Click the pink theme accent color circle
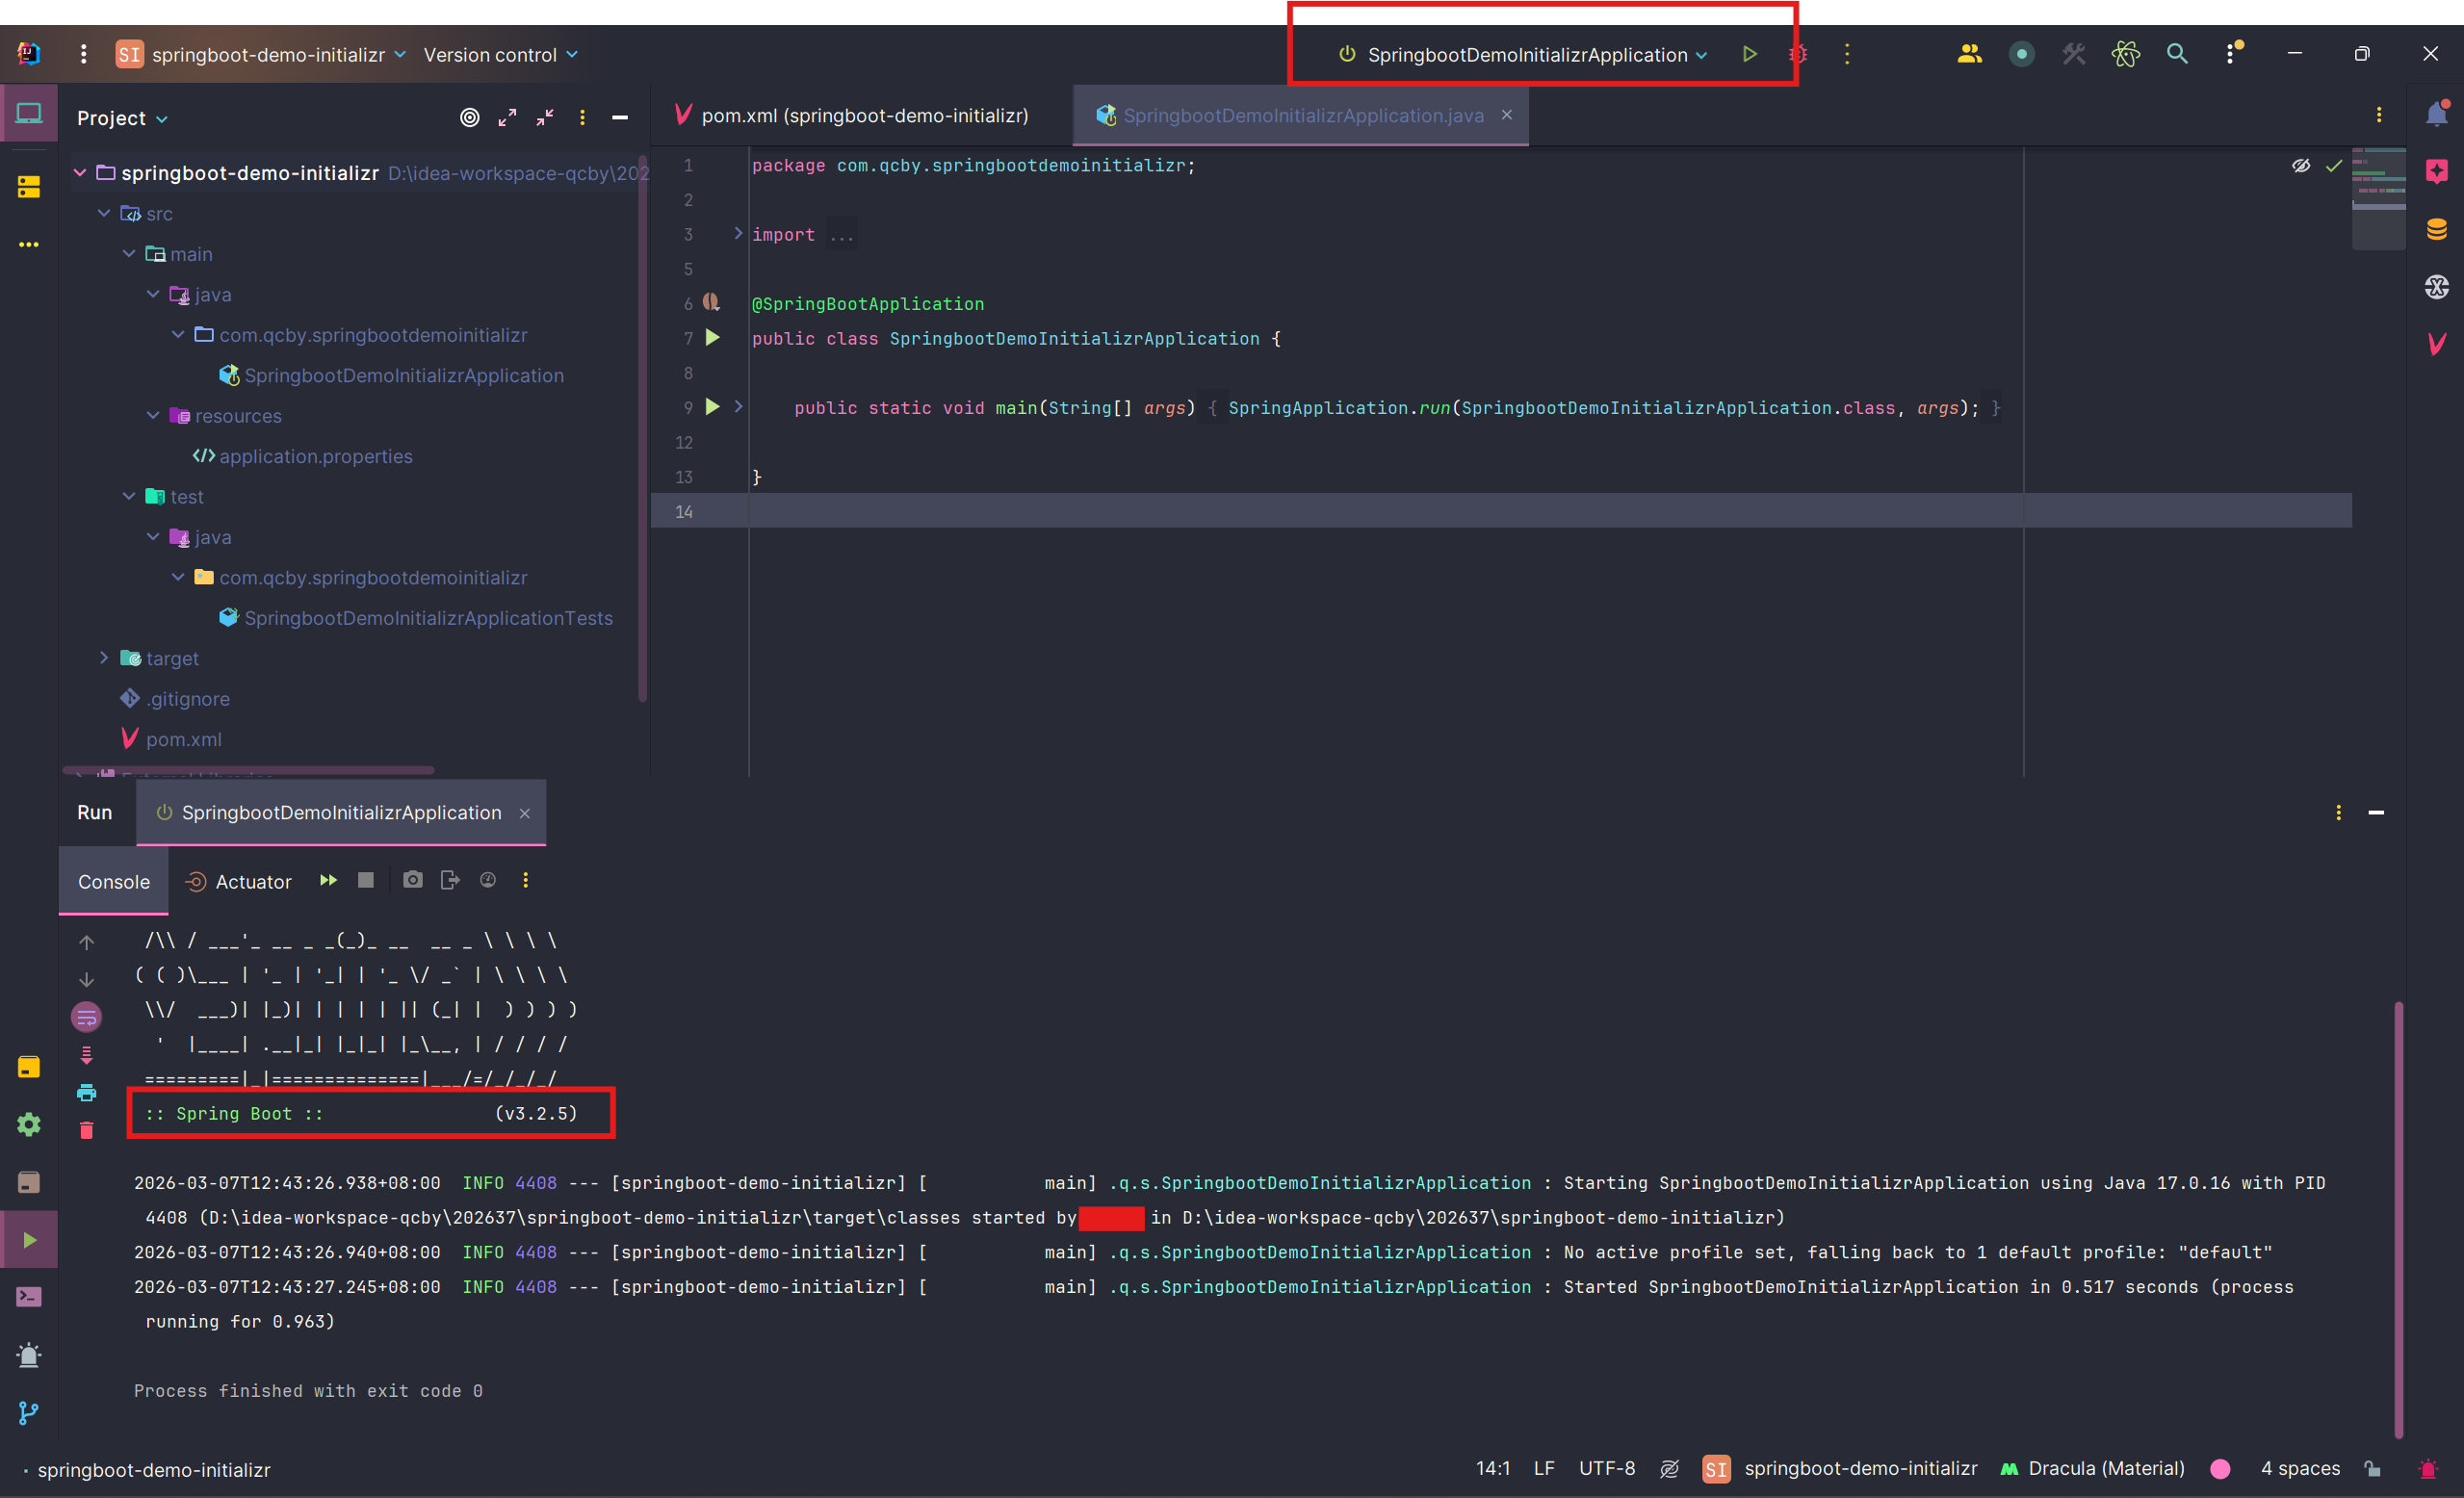The image size is (2464, 1498). (2220, 1468)
